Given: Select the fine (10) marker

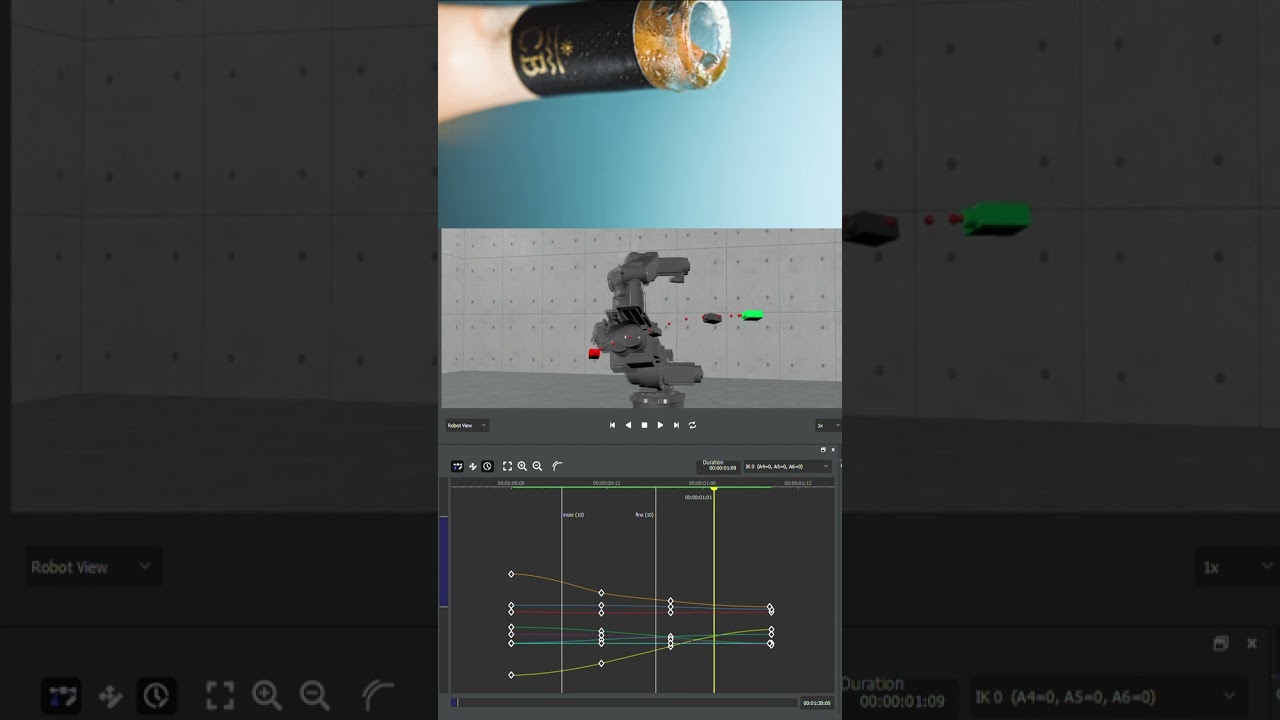Looking at the screenshot, I should coord(645,515).
